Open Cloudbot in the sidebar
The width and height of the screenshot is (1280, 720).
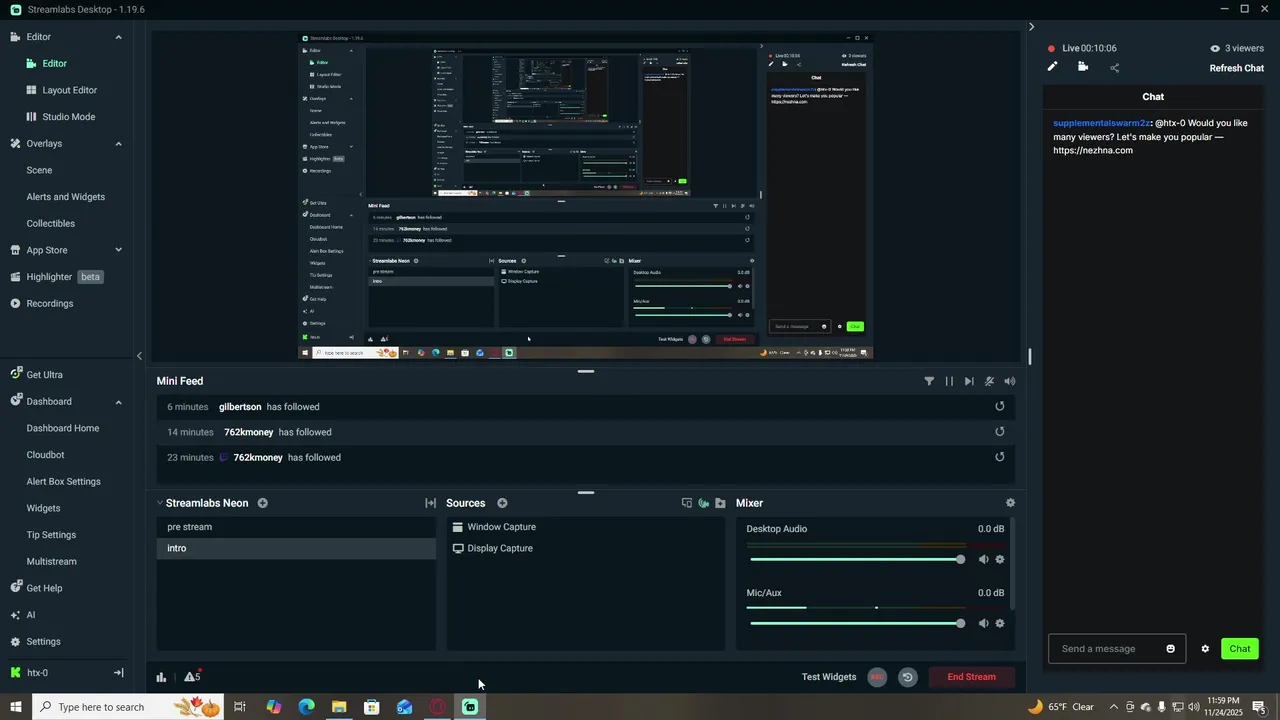[x=45, y=455]
